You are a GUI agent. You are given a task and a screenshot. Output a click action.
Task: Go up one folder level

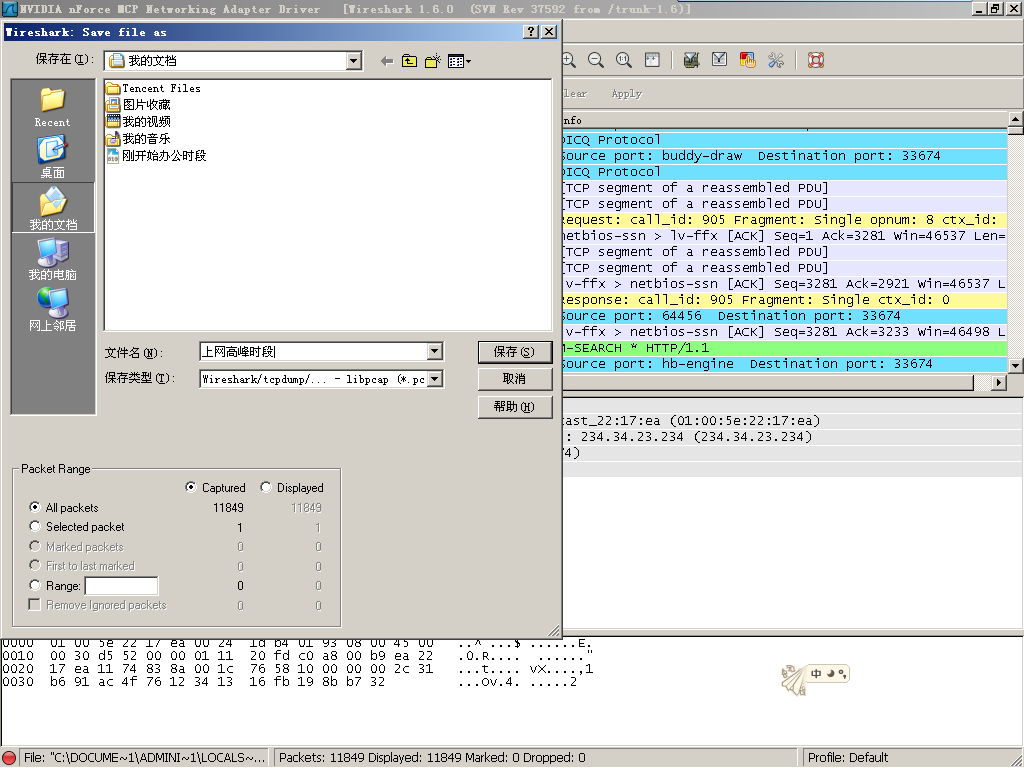(409, 61)
